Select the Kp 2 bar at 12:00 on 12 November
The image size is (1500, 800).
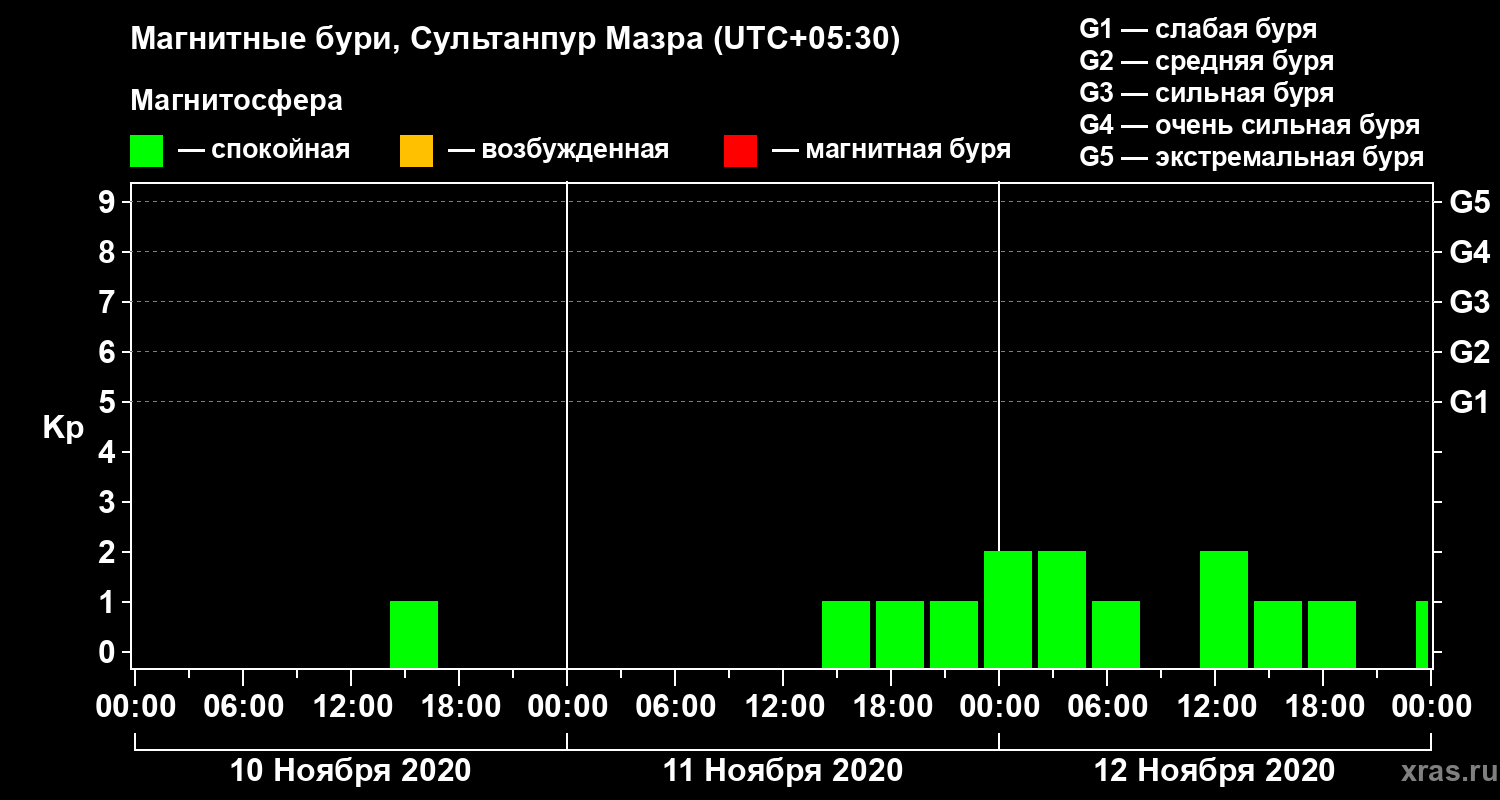pyautogui.click(x=1224, y=609)
